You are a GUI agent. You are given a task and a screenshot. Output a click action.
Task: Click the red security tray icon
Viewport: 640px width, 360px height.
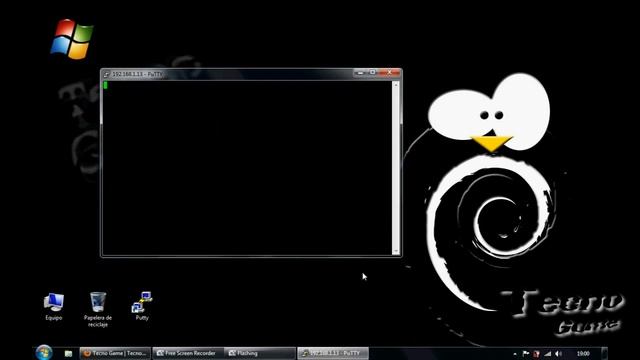[x=536, y=354]
